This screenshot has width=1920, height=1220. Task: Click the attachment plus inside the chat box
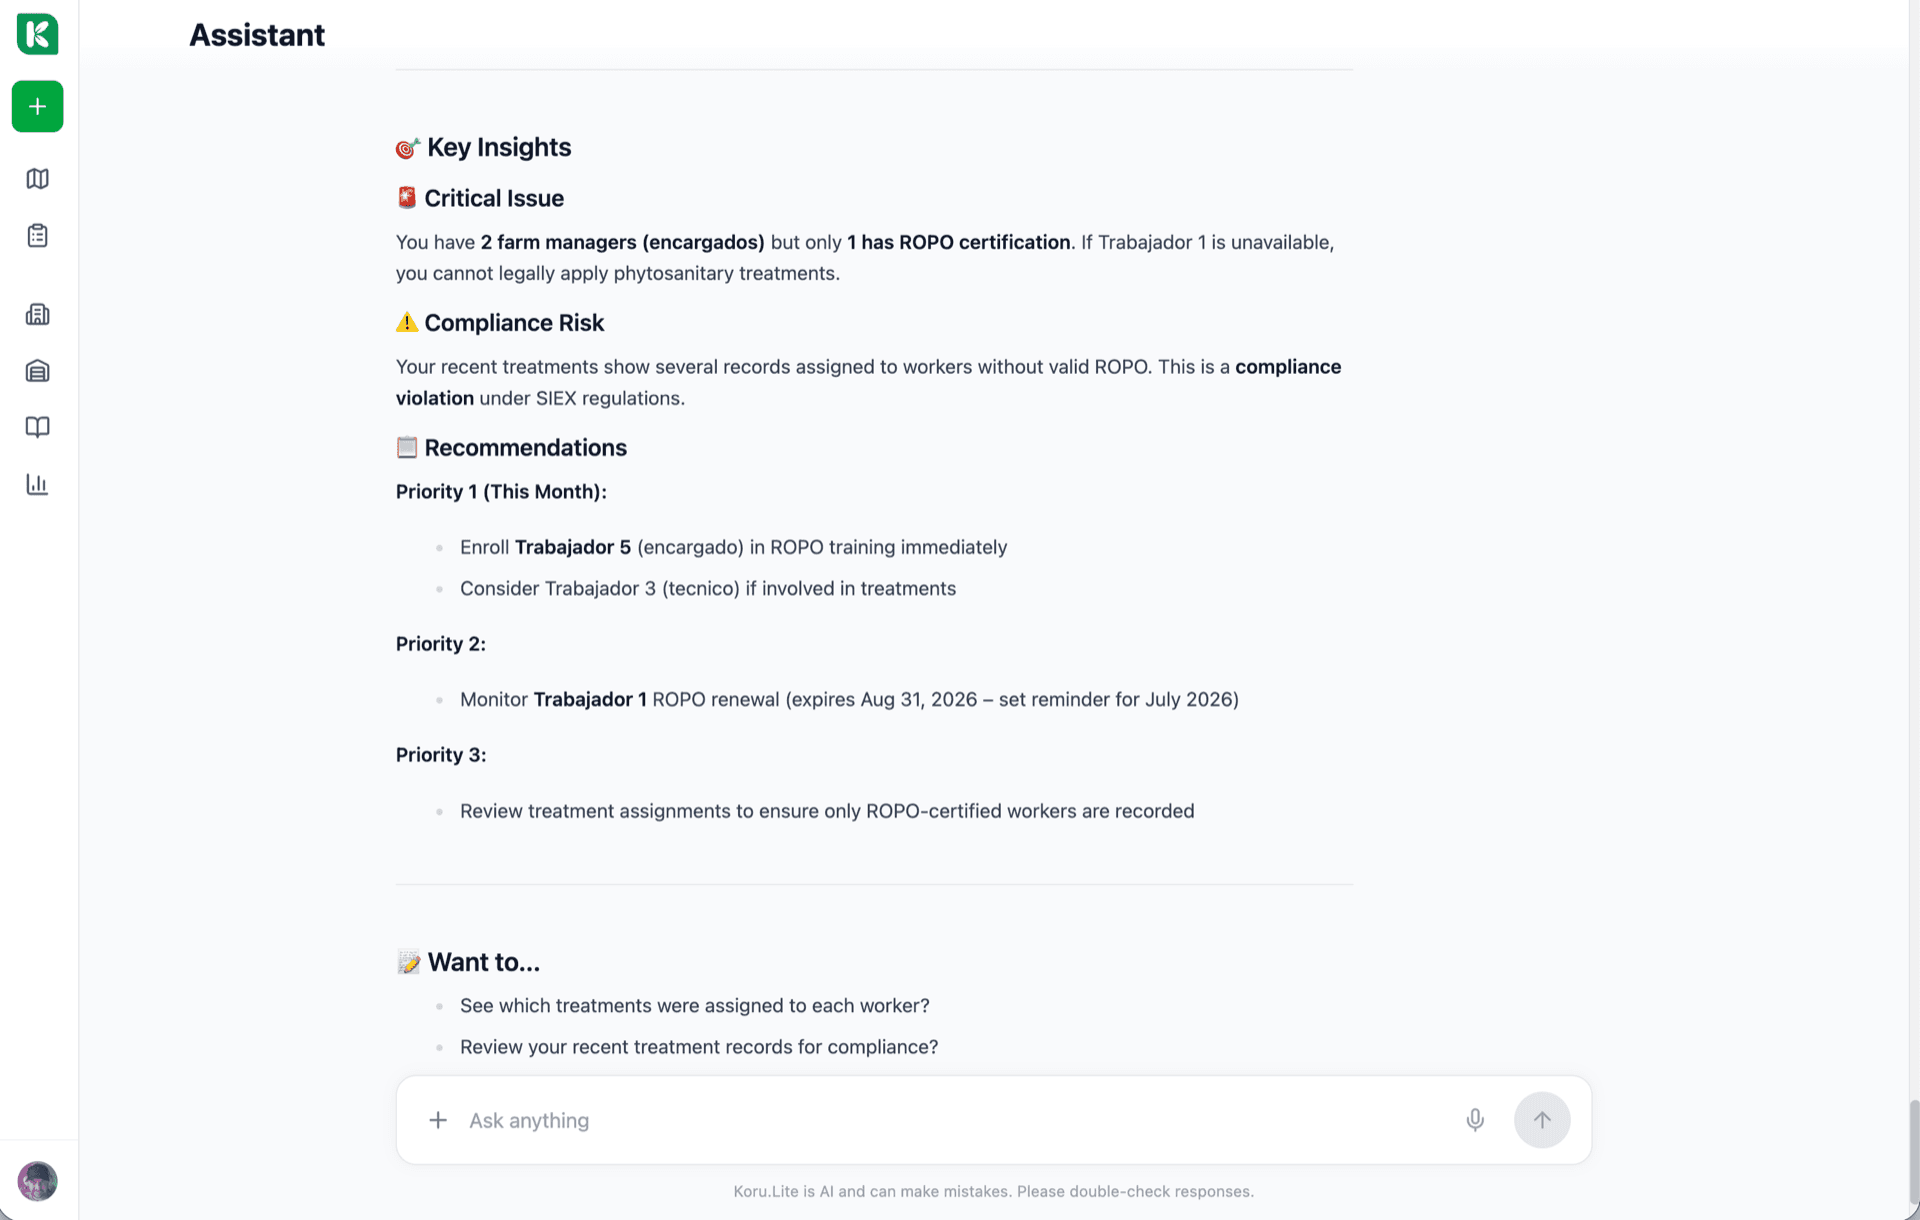coord(438,1120)
